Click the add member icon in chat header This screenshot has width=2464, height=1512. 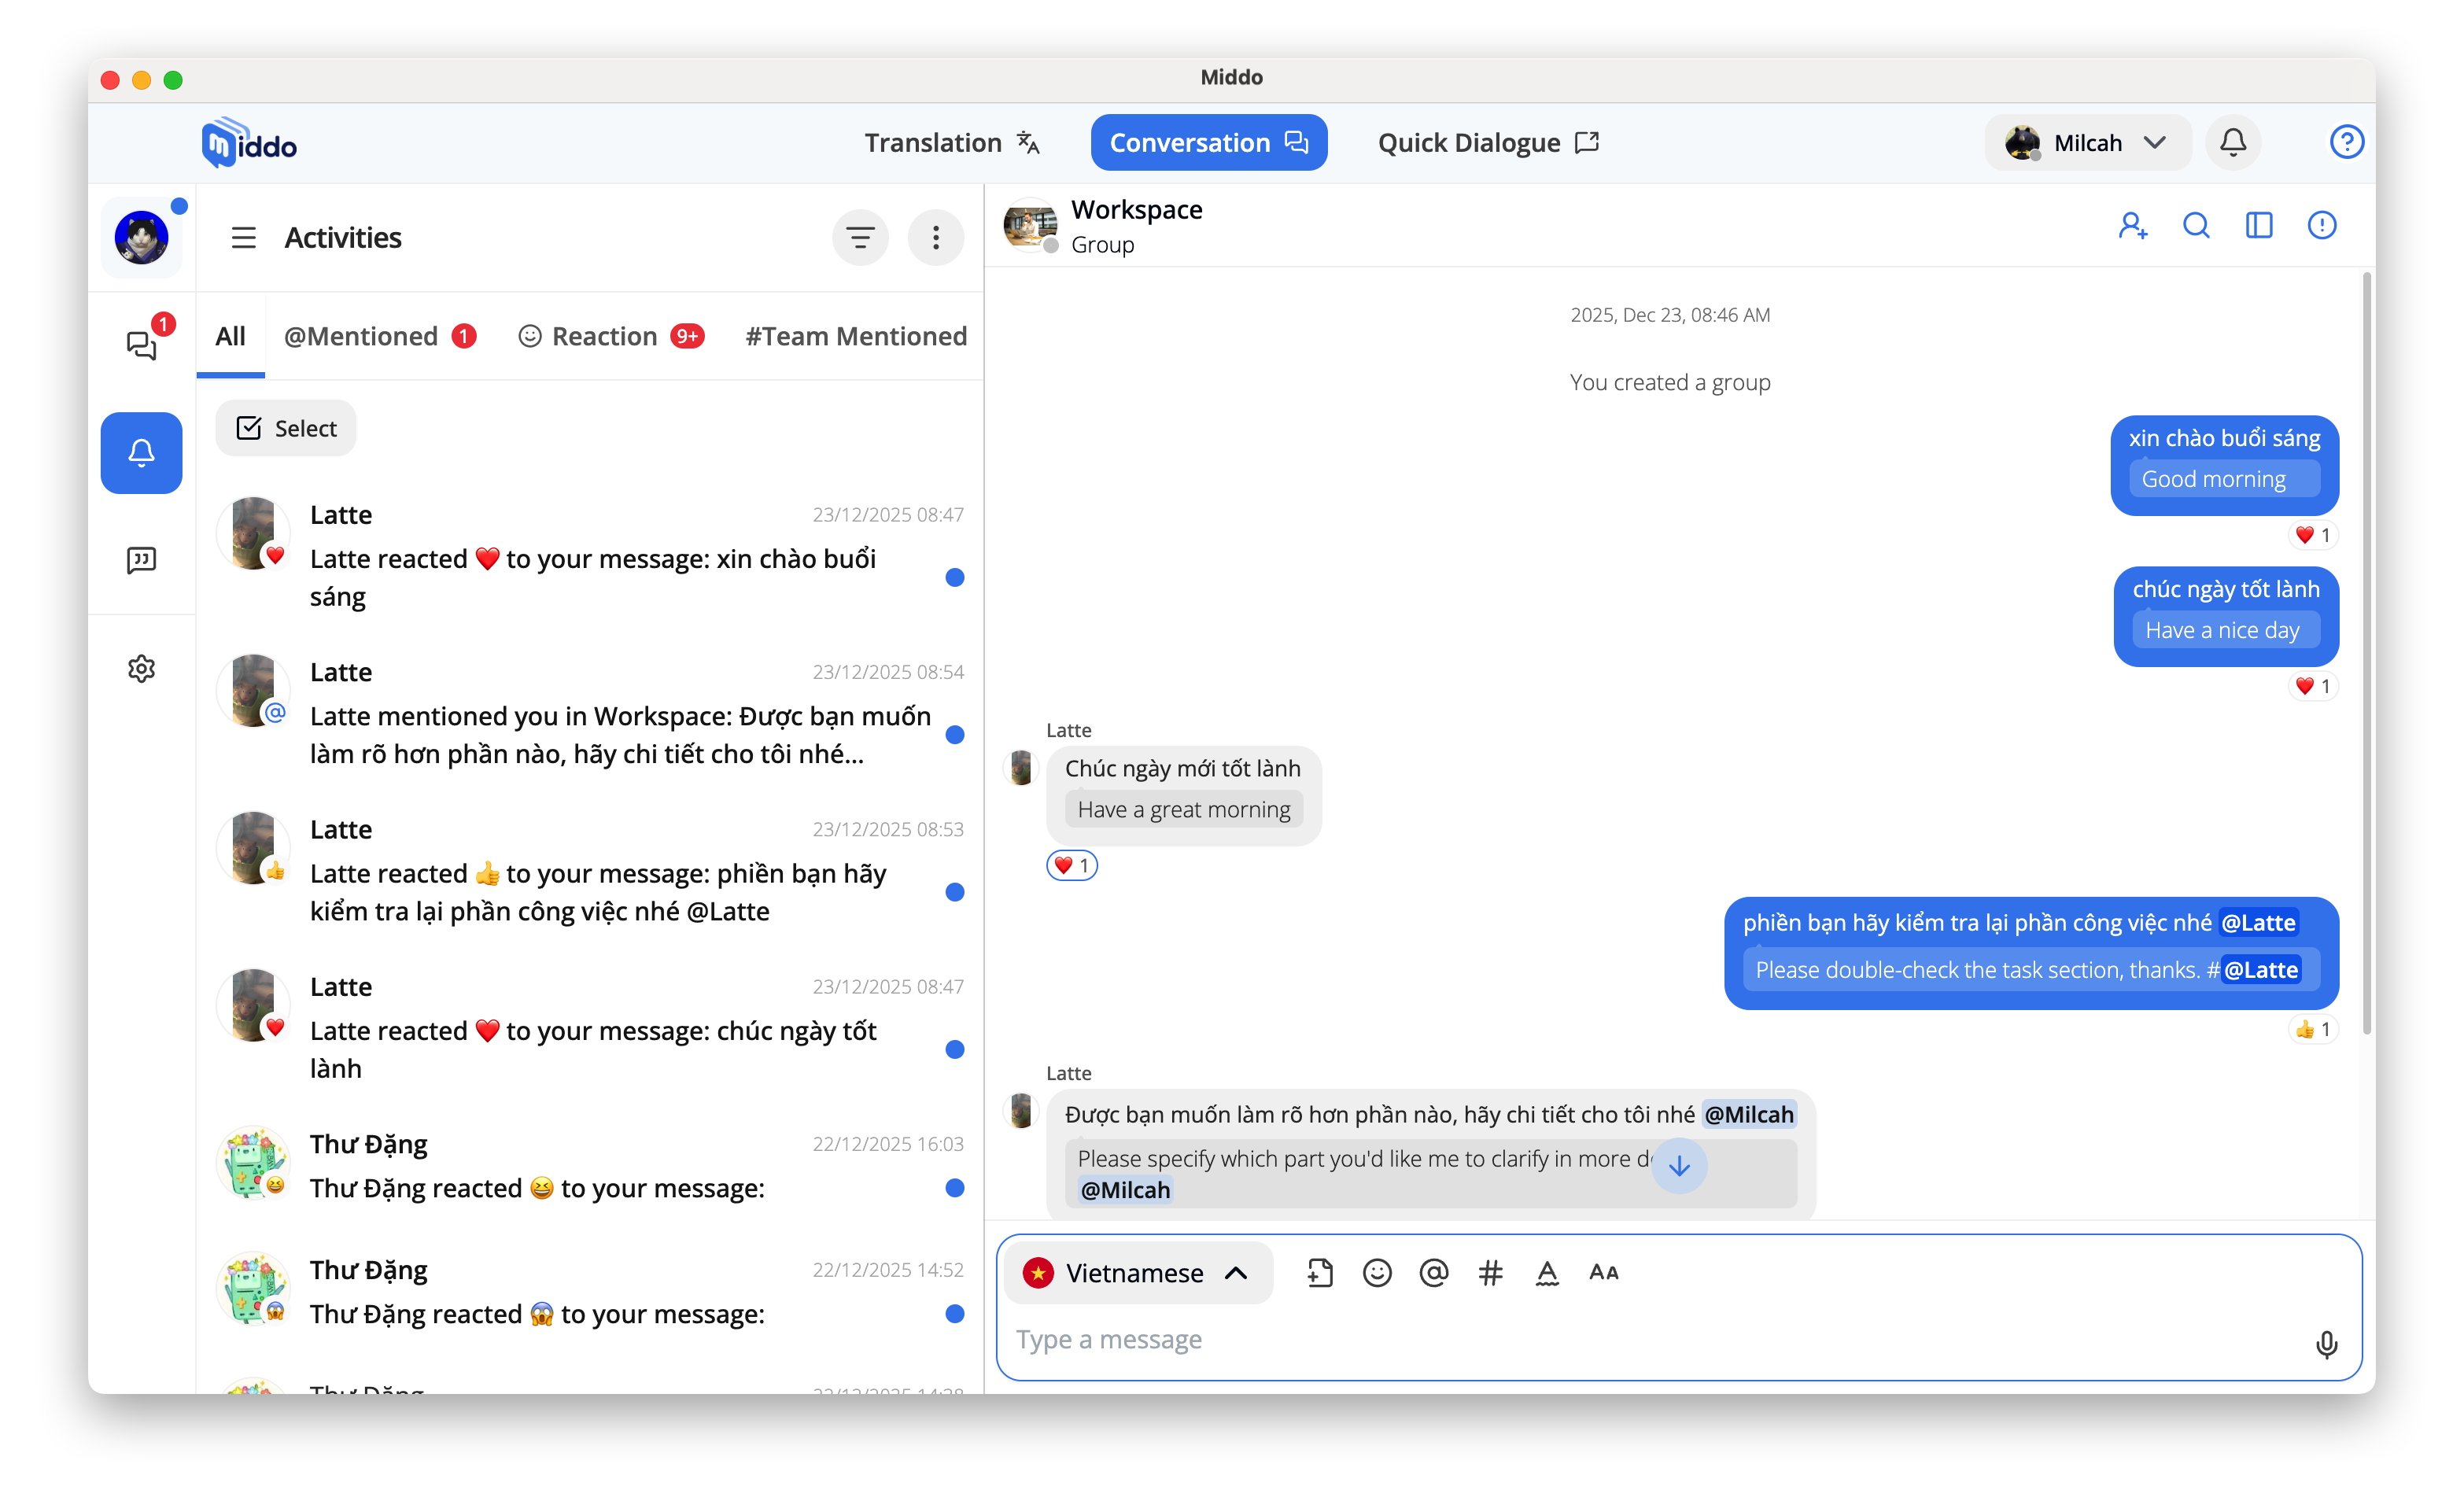2132,226
